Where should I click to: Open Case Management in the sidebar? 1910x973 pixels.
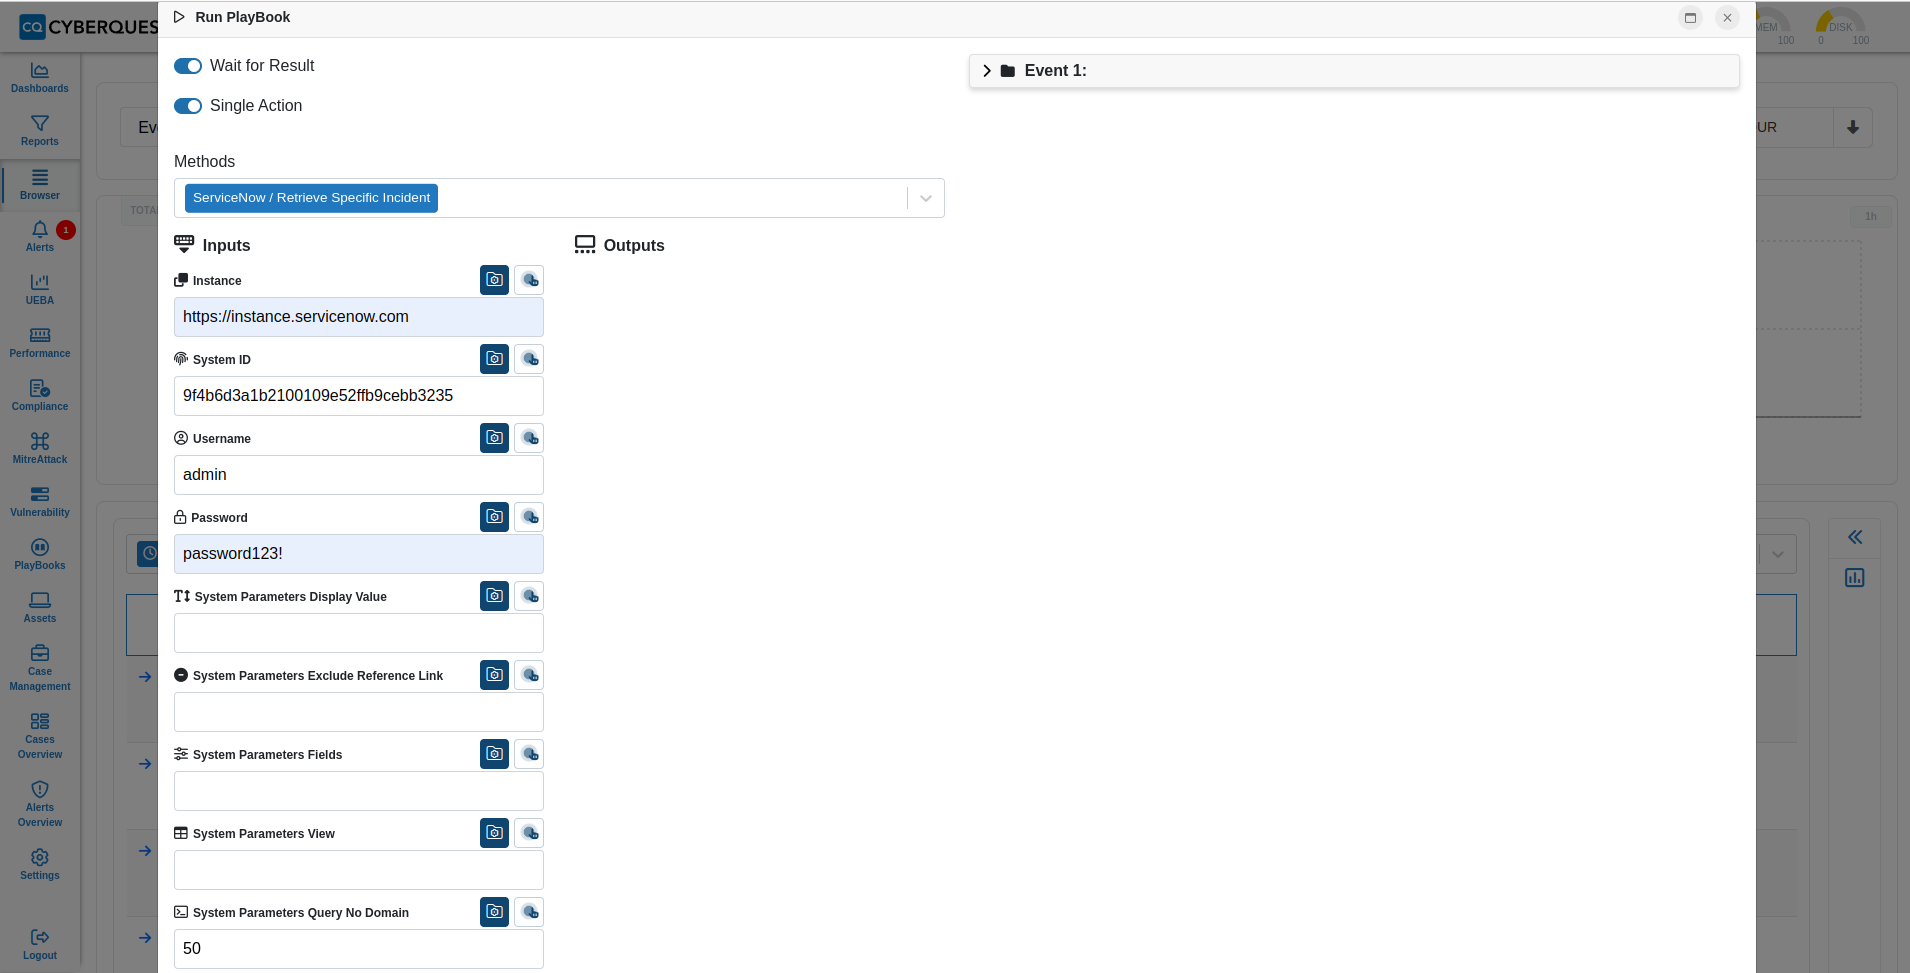coord(40,668)
